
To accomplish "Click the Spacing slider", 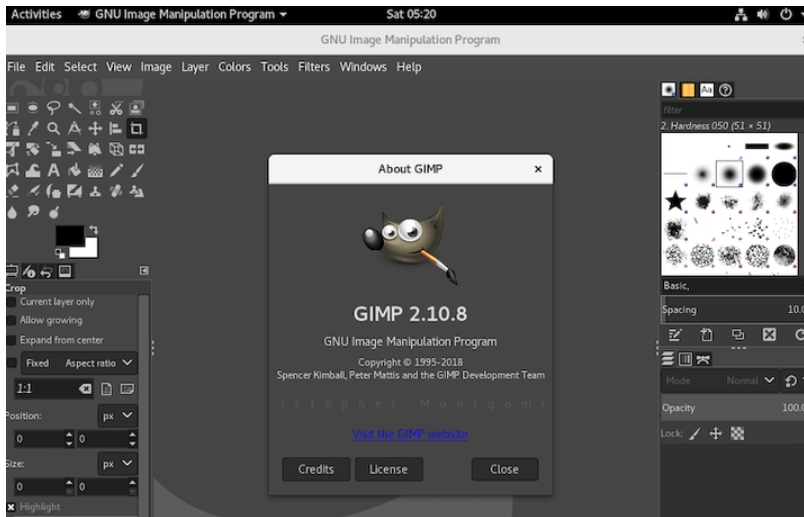I will 732,310.
